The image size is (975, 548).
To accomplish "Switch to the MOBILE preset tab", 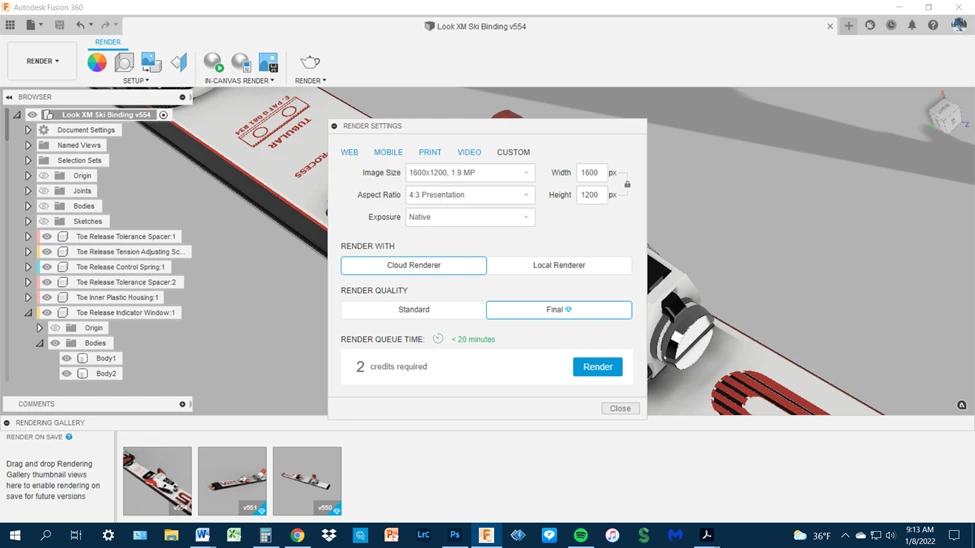I will point(388,152).
